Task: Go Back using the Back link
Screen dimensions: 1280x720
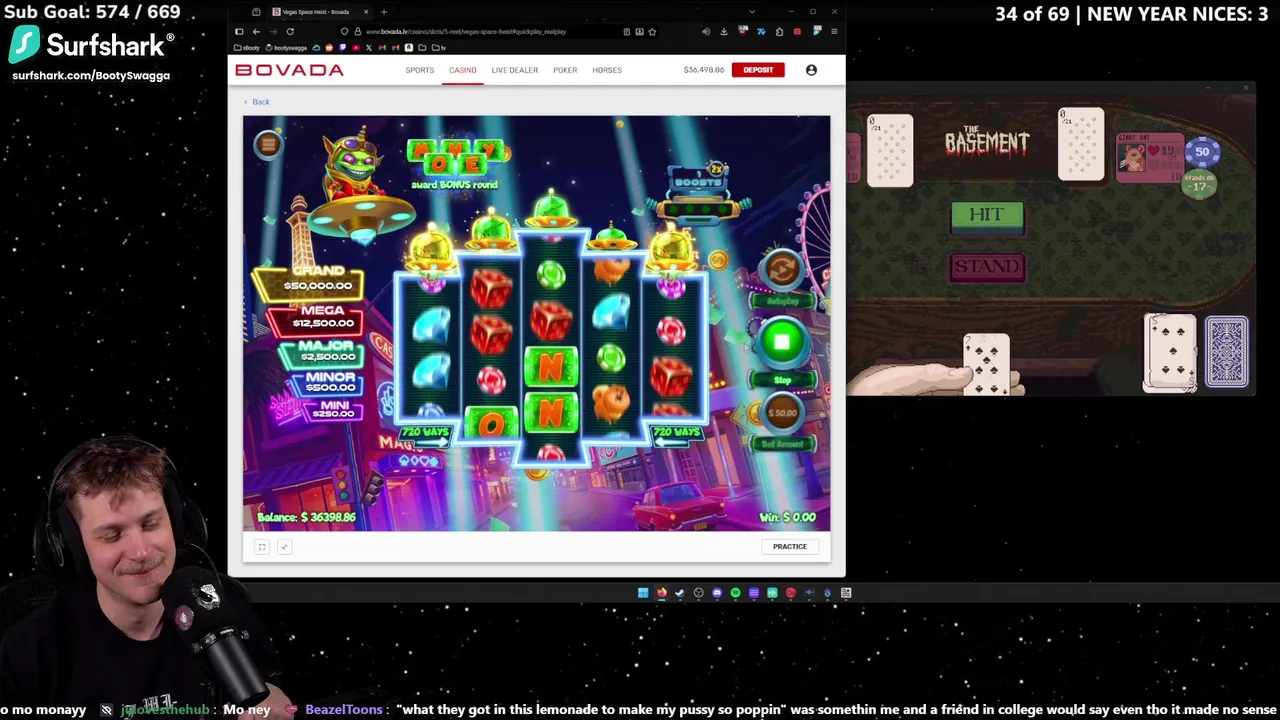Action: (x=256, y=102)
